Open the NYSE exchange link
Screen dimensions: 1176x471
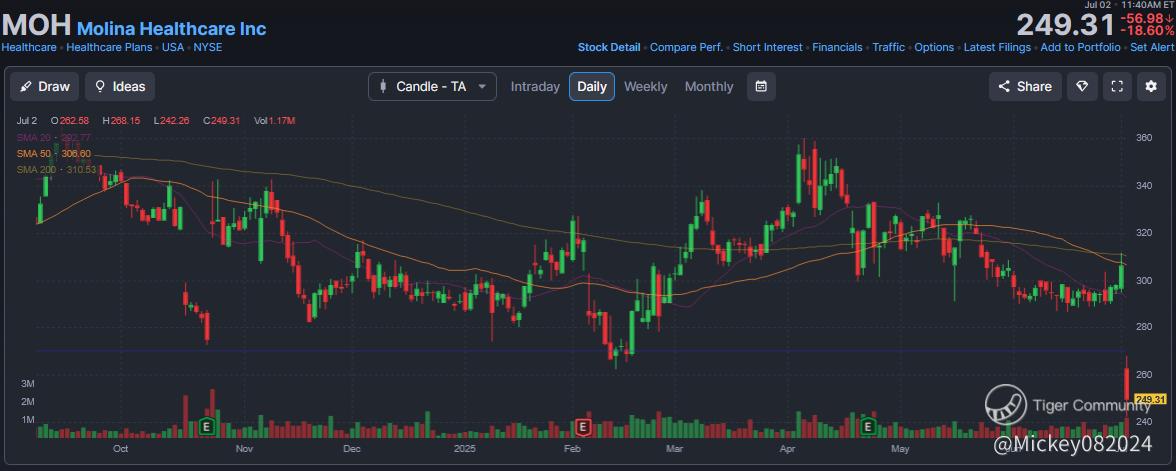click(x=208, y=47)
